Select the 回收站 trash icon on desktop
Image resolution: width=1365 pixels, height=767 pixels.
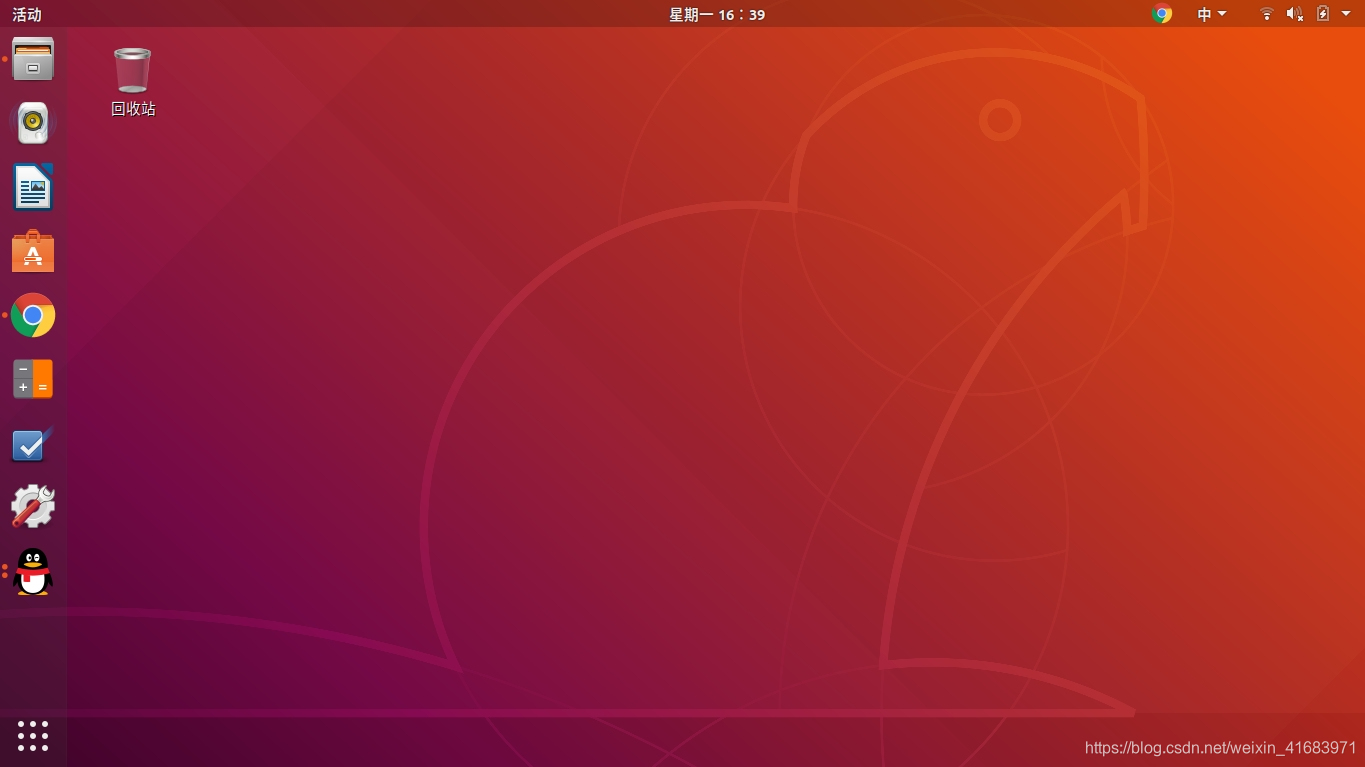[132, 70]
